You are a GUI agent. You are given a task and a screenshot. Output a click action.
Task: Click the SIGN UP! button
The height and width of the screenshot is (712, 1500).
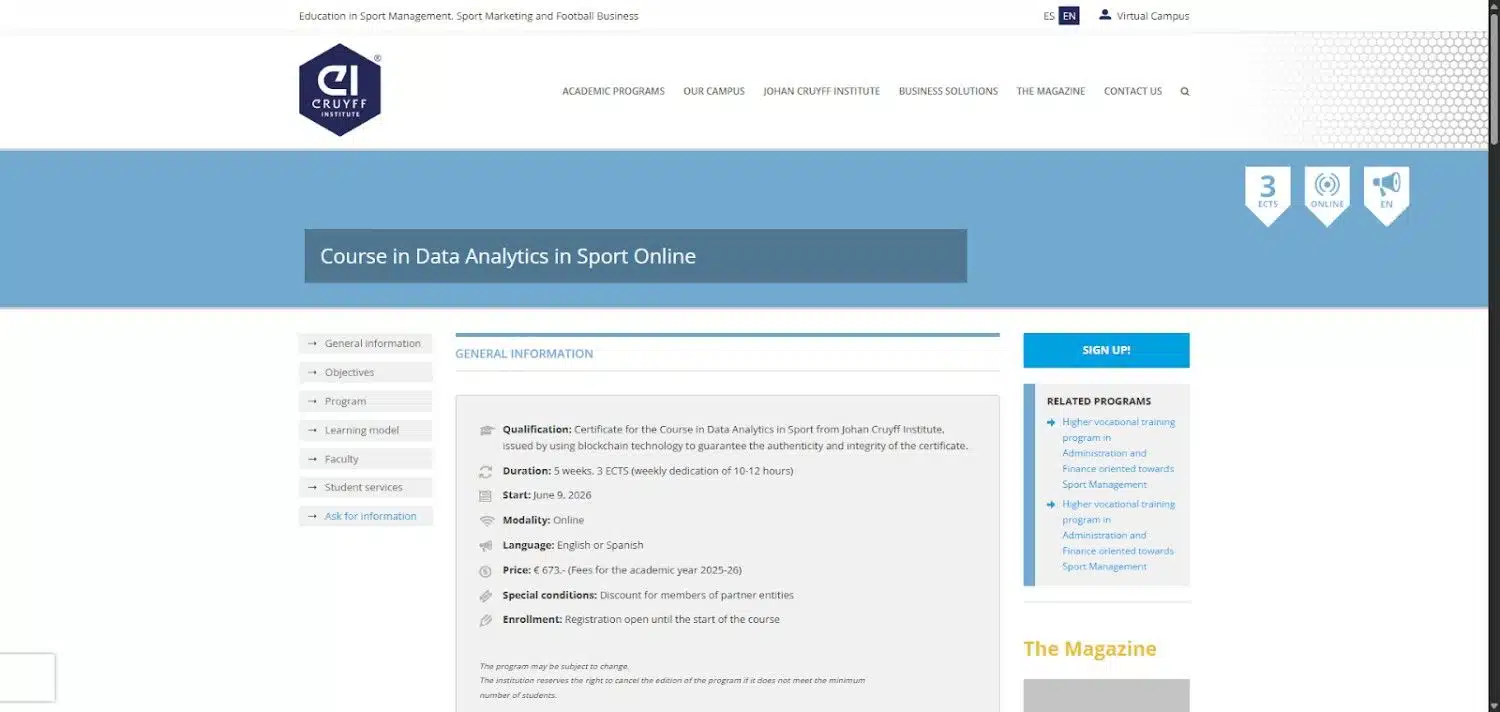1106,350
